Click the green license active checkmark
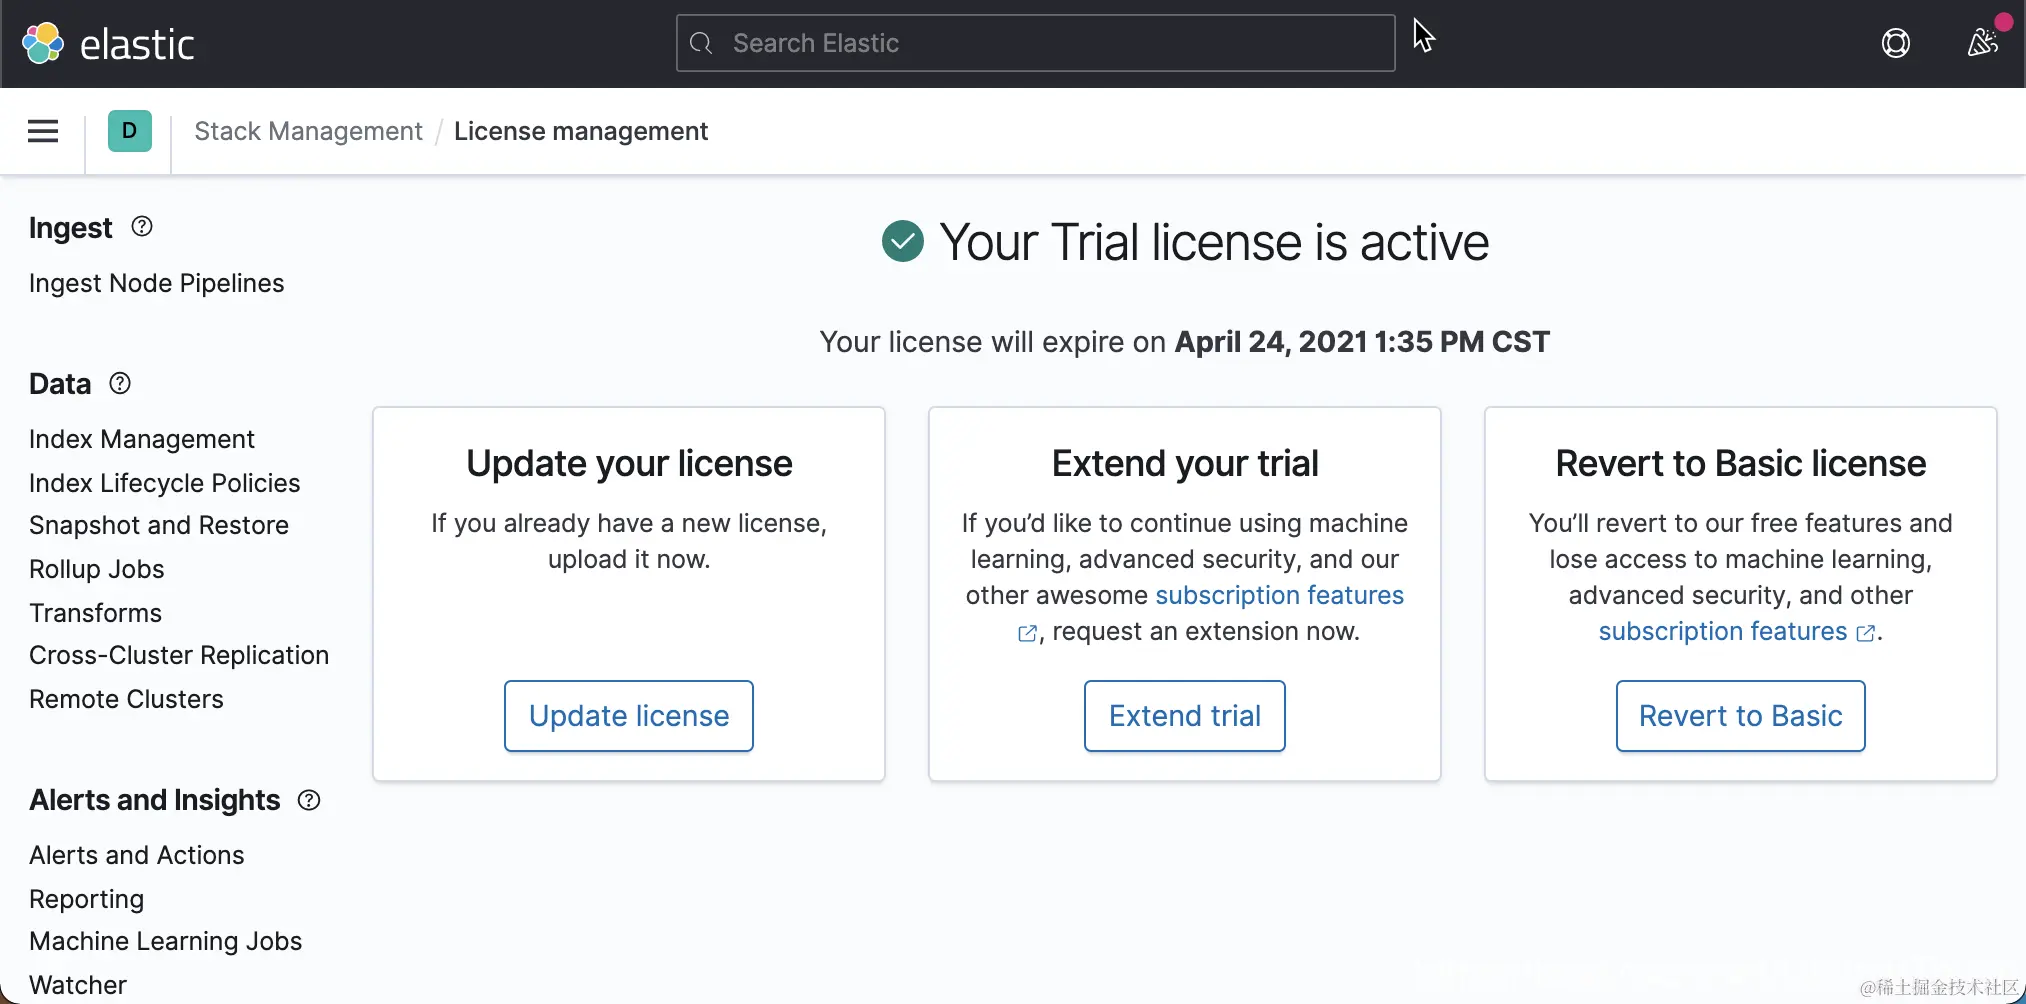The height and width of the screenshot is (1004, 2026). tap(903, 241)
